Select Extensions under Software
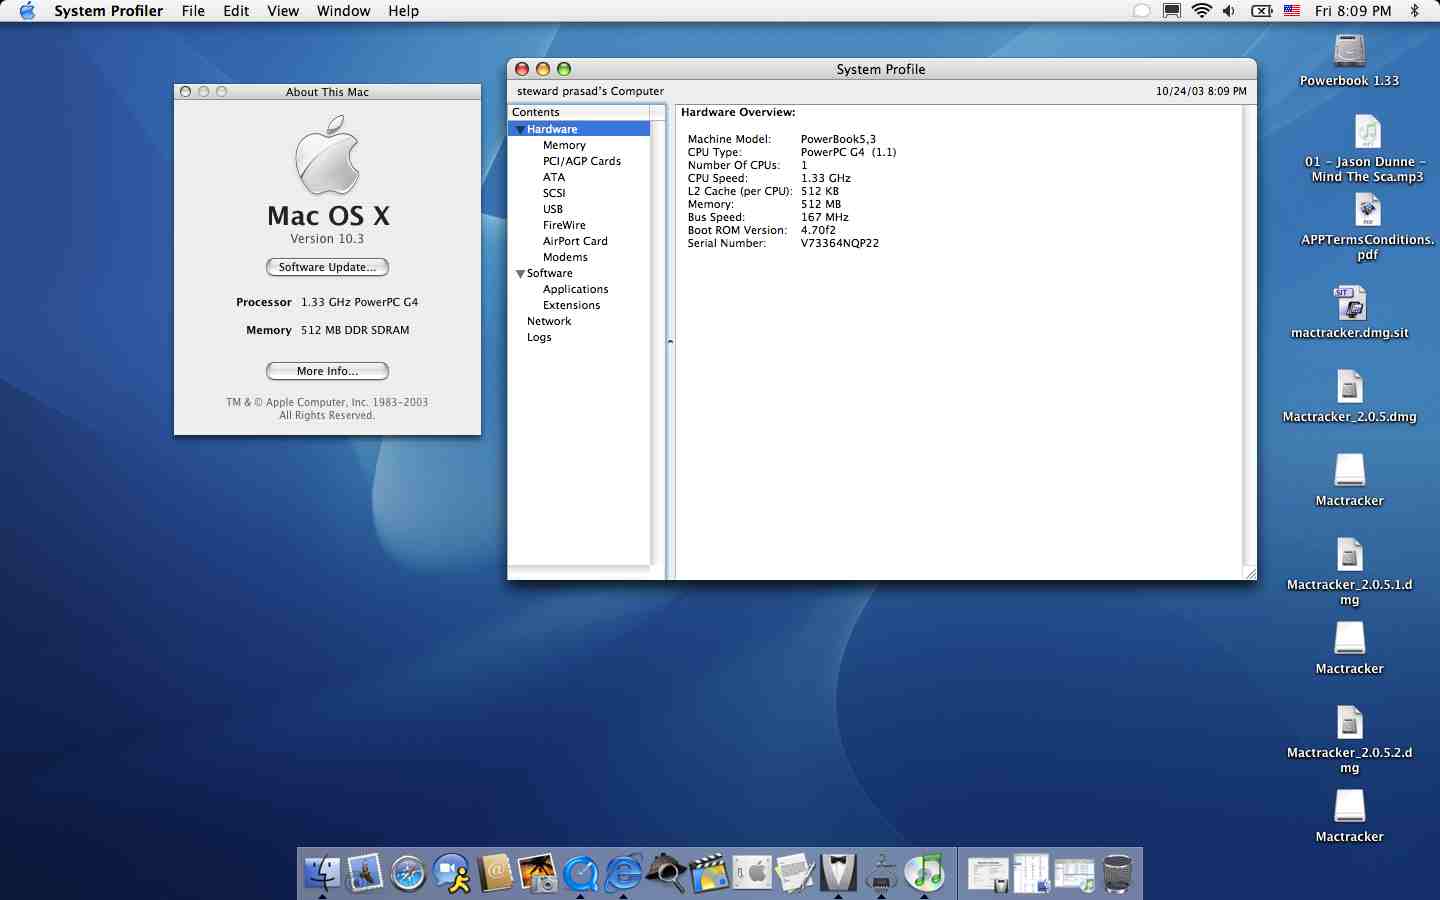 coord(571,305)
